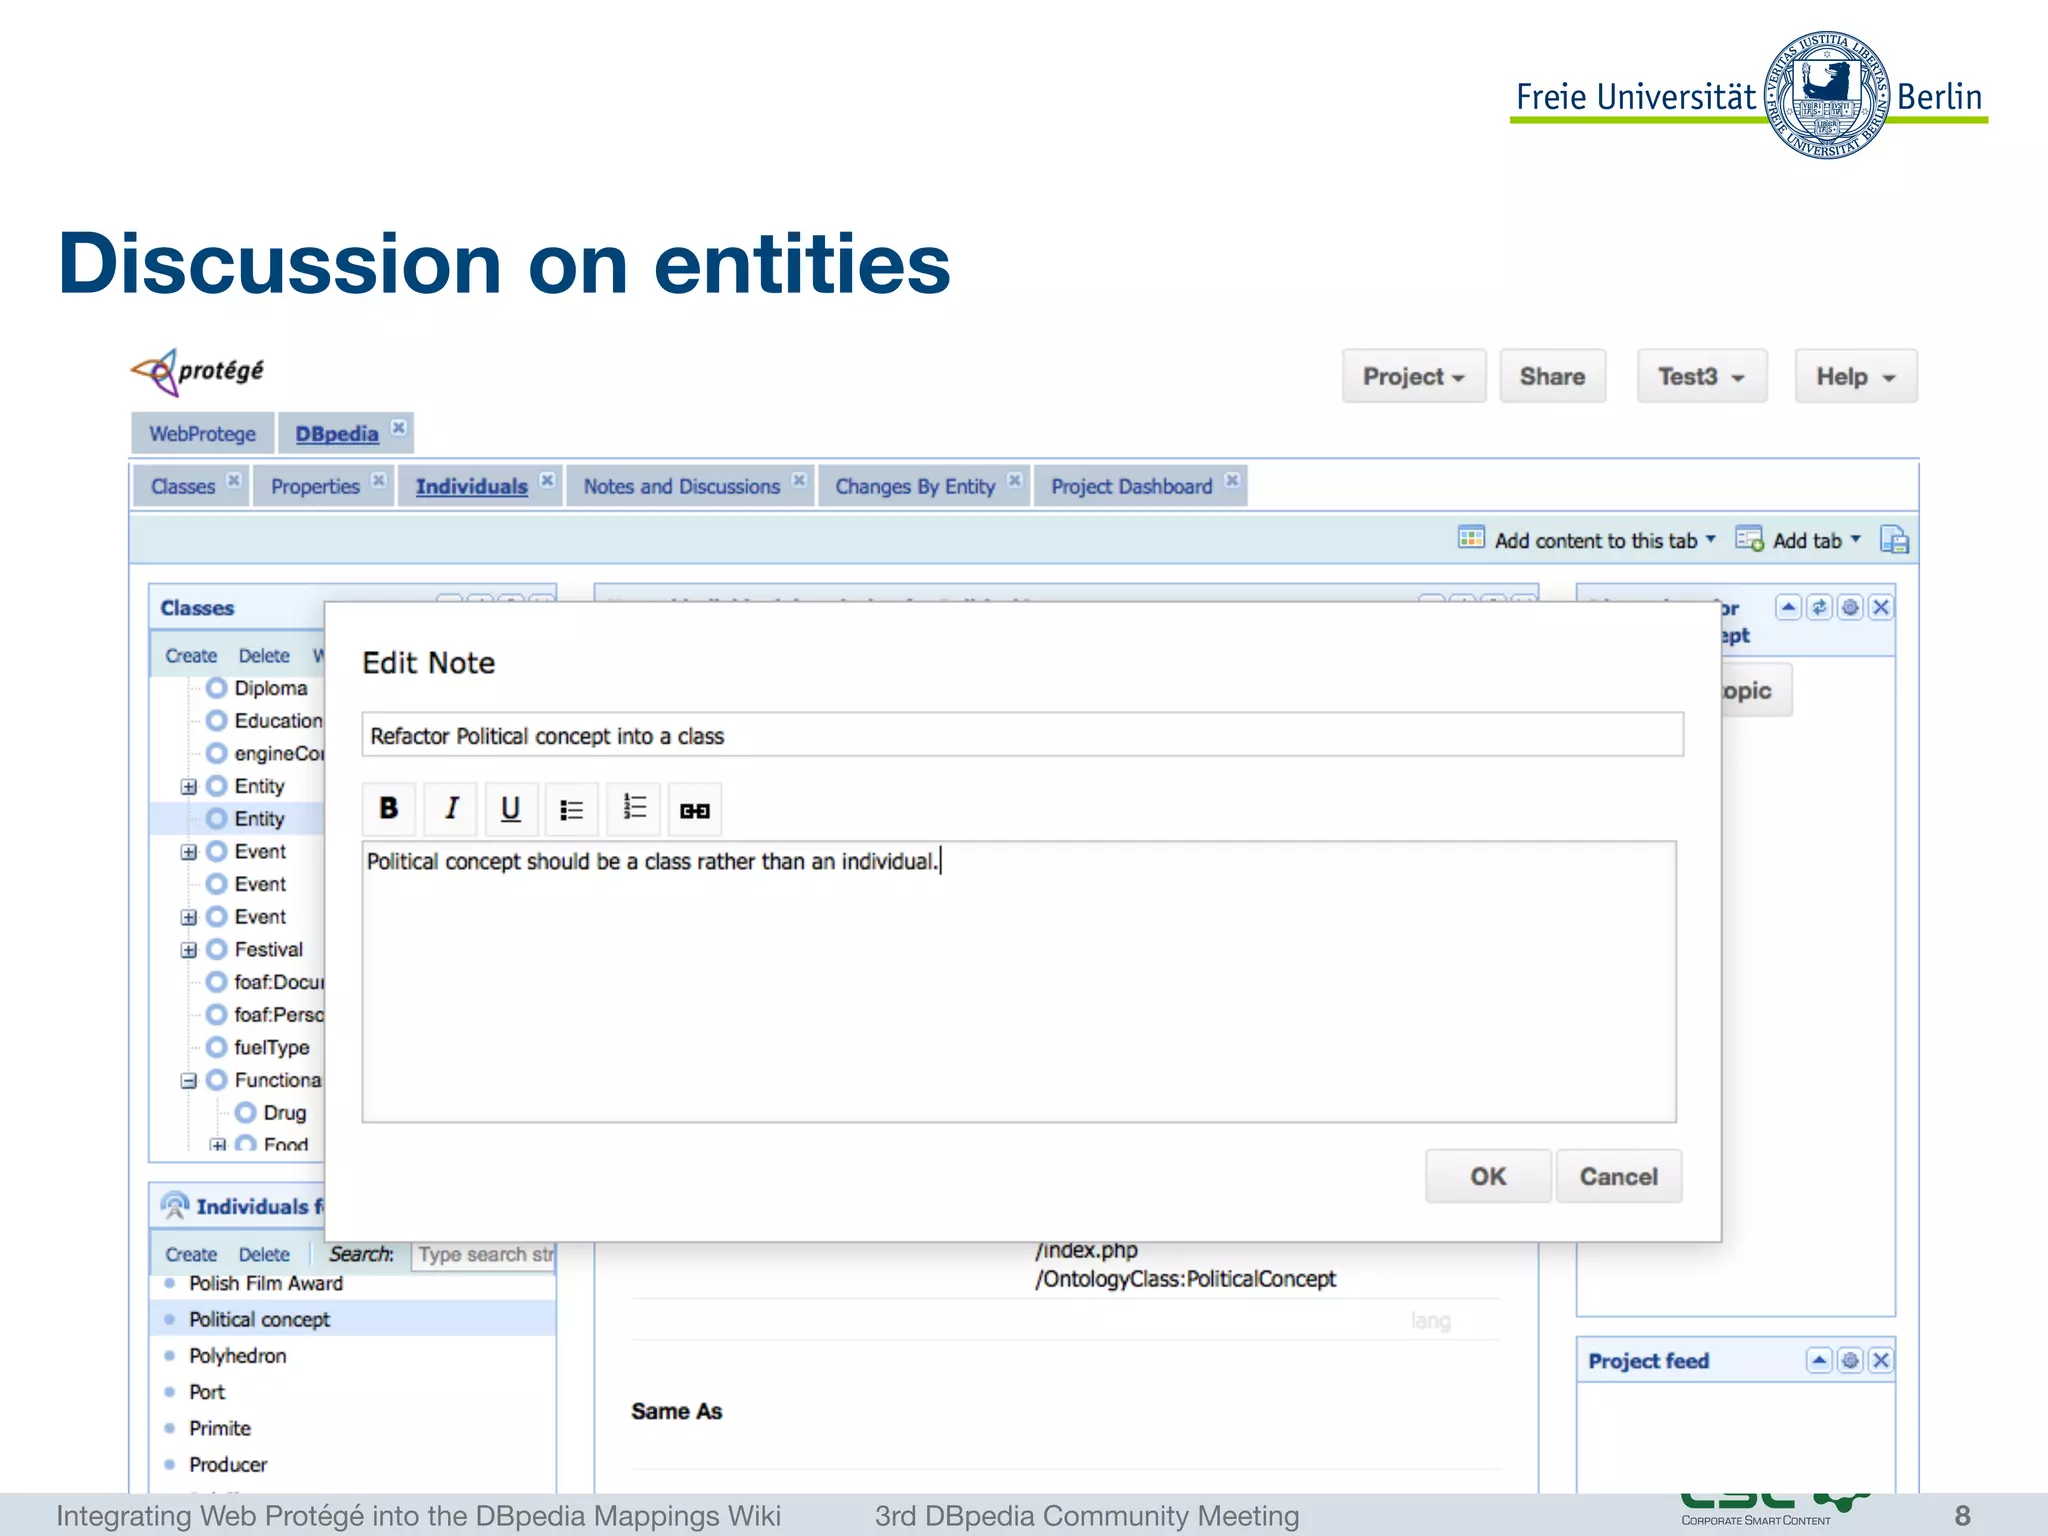This screenshot has width=2048, height=1536.
Task: Open settings of top-right notes portlet
Action: pos(1850,607)
